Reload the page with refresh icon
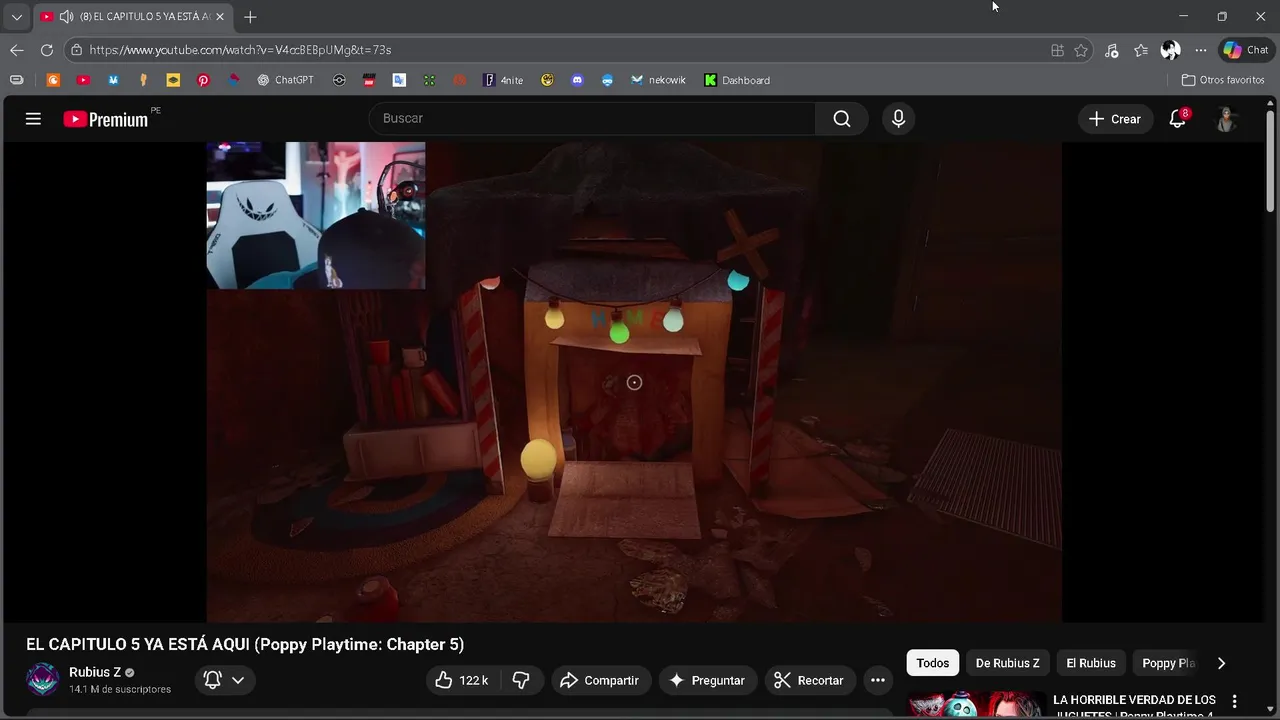This screenshot has width=1280, height=720. 47,50
